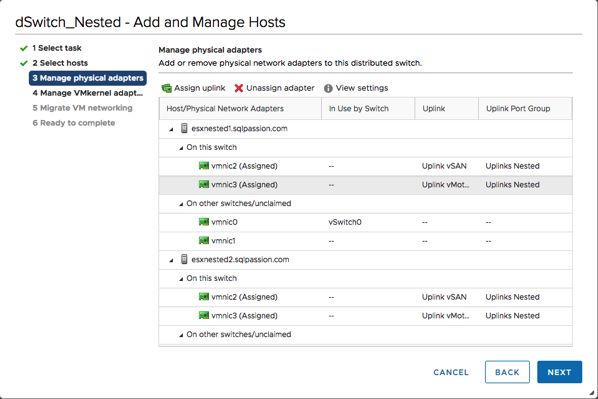
Task: Click the Uplink column header
Action: [x=447, y=108]
